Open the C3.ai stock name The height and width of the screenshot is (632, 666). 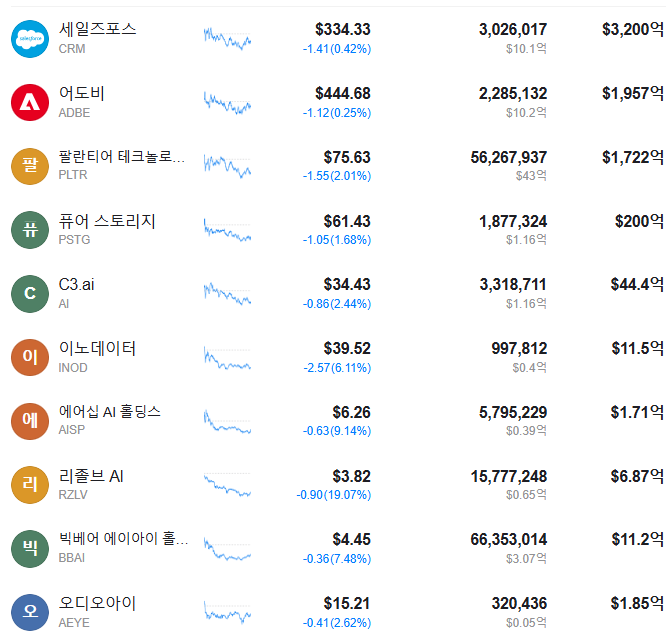click(x=76, y=285)
